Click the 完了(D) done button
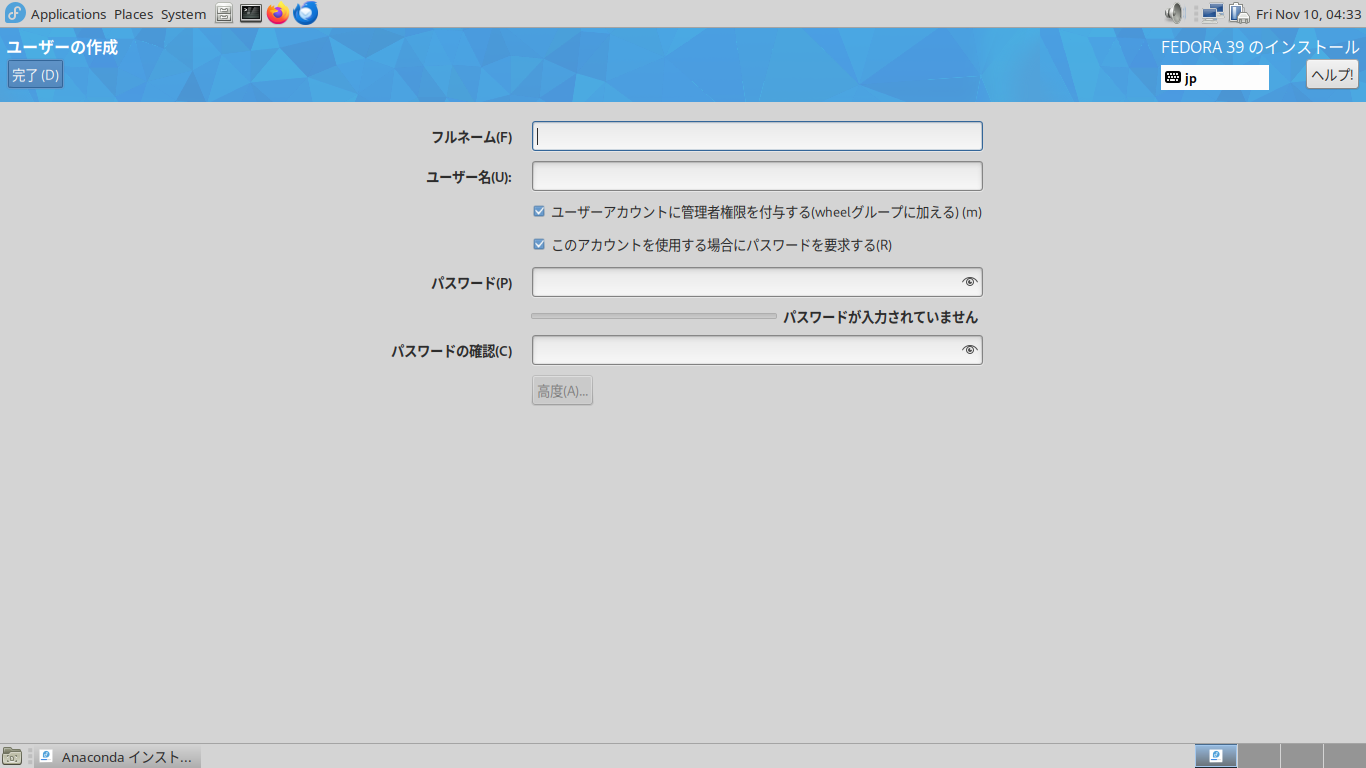 pyautogui.click(x=35, y=75)
